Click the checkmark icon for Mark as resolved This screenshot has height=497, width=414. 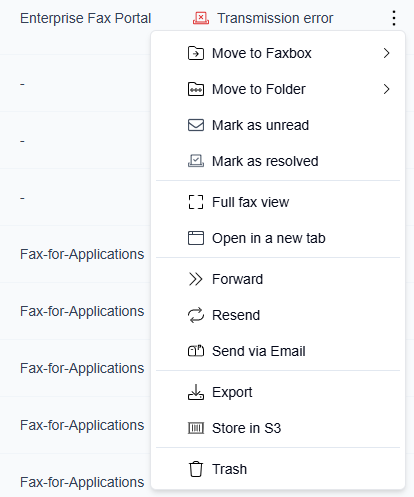click(196, 161)
